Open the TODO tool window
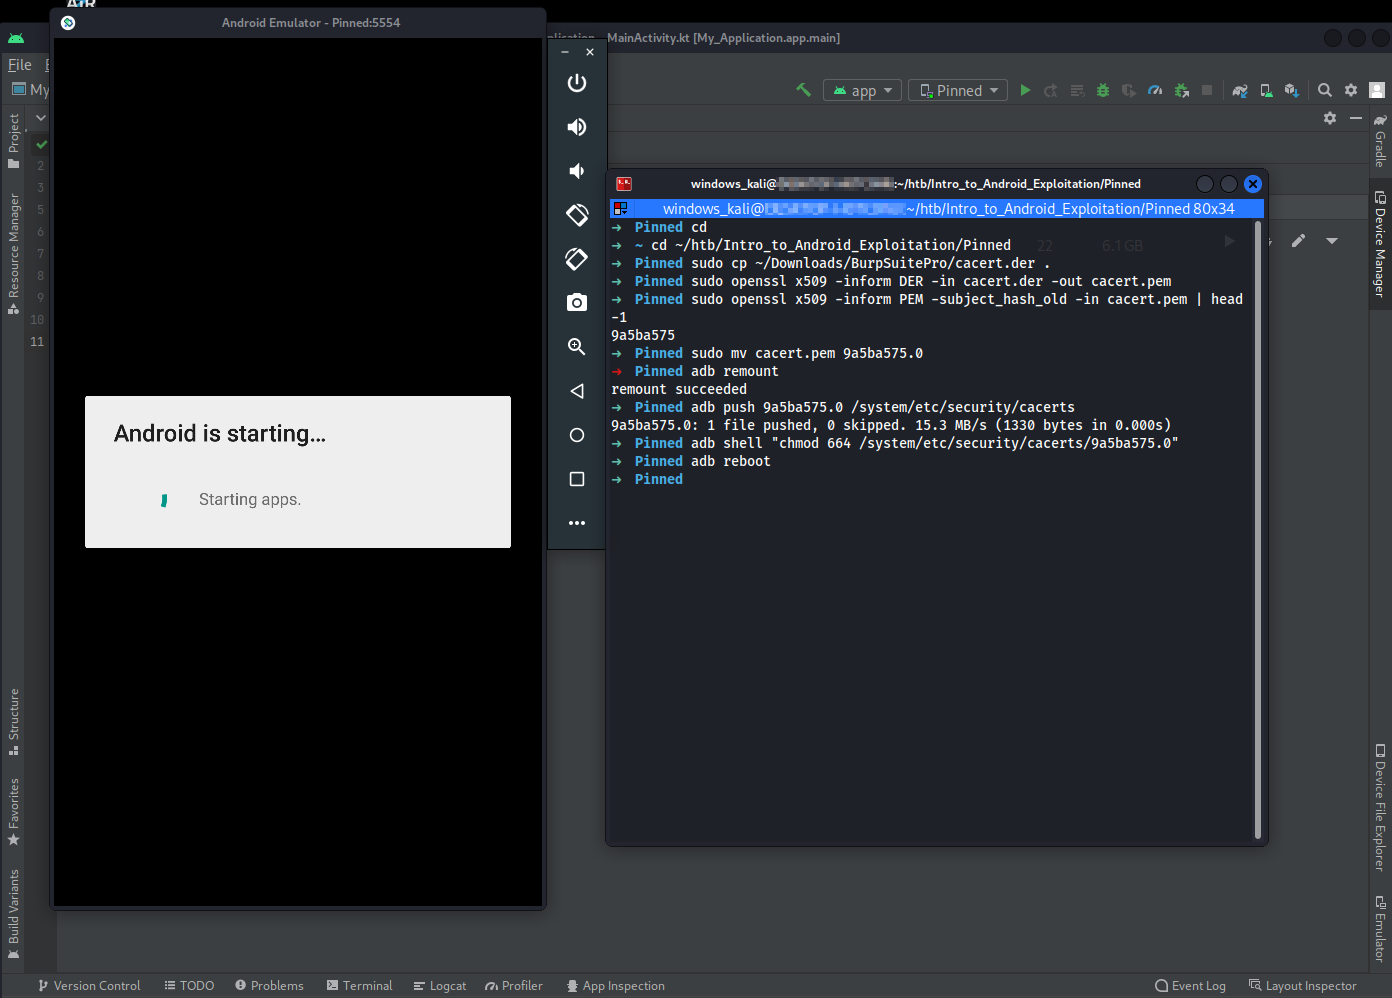The image size is (1392, 998). tap(189, 986)
